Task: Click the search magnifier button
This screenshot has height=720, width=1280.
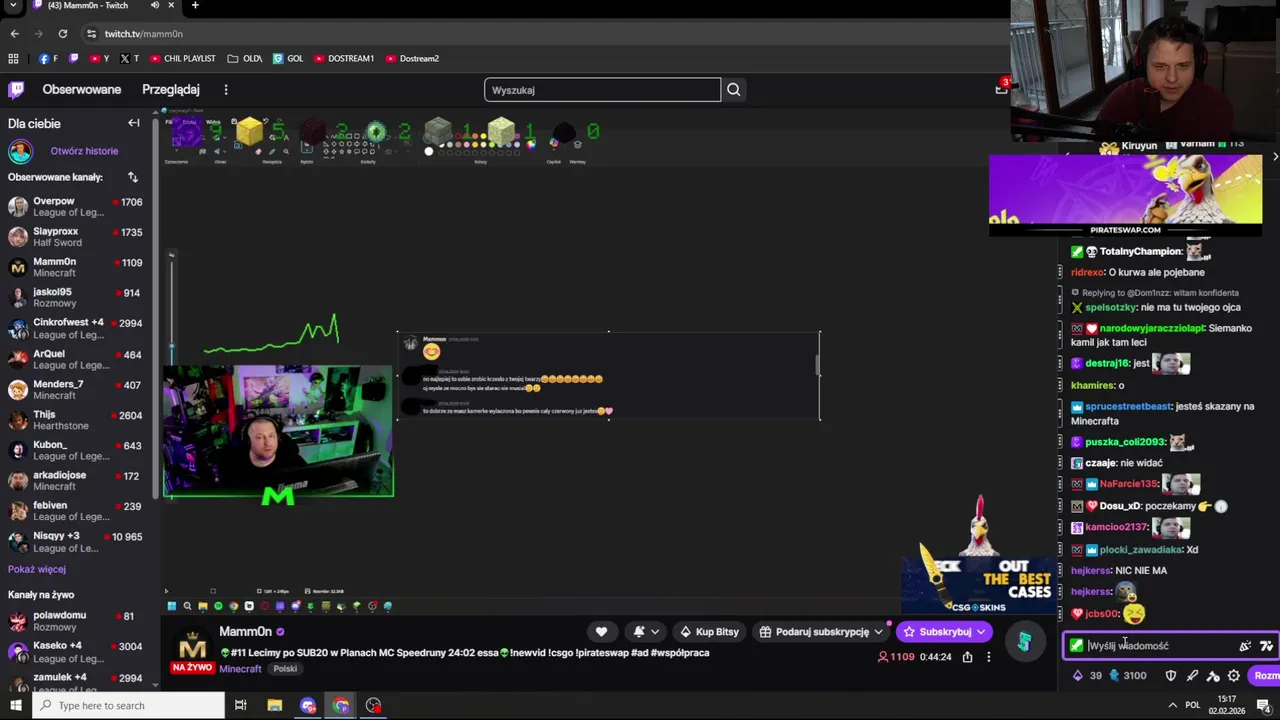Action: [734, 90]
